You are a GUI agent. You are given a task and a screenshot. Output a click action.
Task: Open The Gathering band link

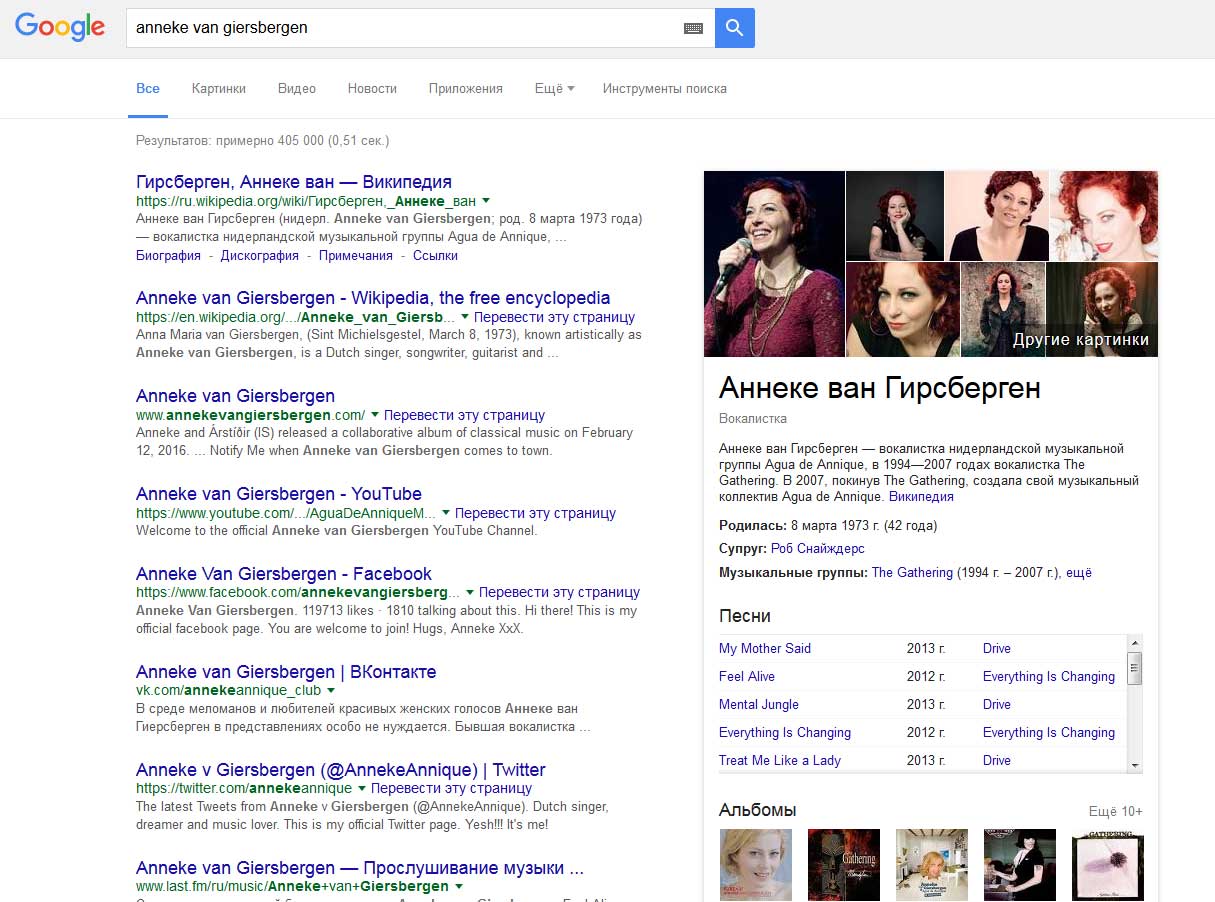tap(912, 573)
